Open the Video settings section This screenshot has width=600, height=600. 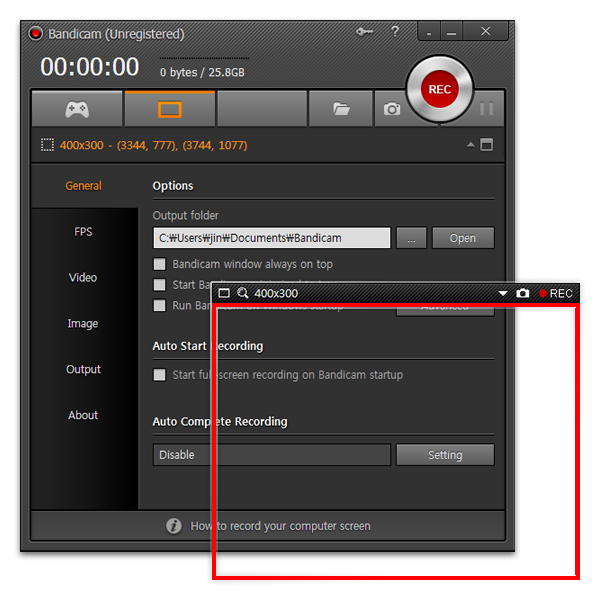click(83, 277)
